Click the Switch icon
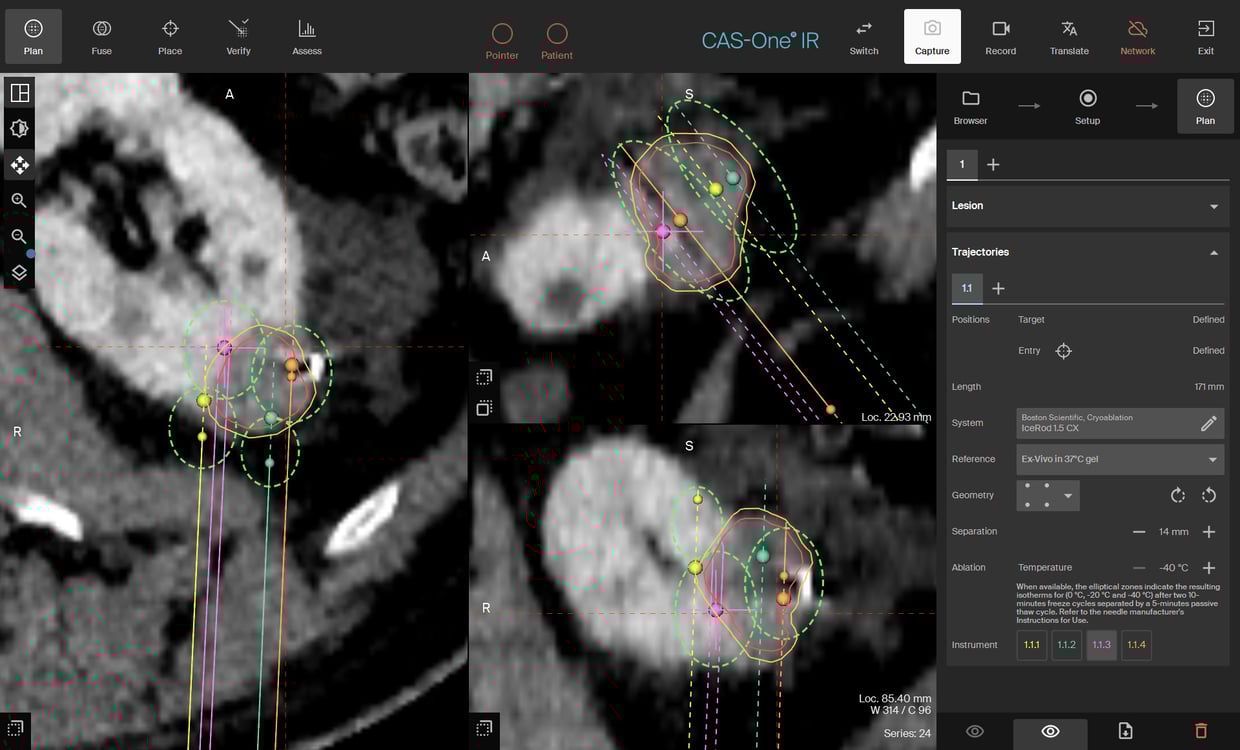This screenshot has width=1240, height=750. point(864,37)
